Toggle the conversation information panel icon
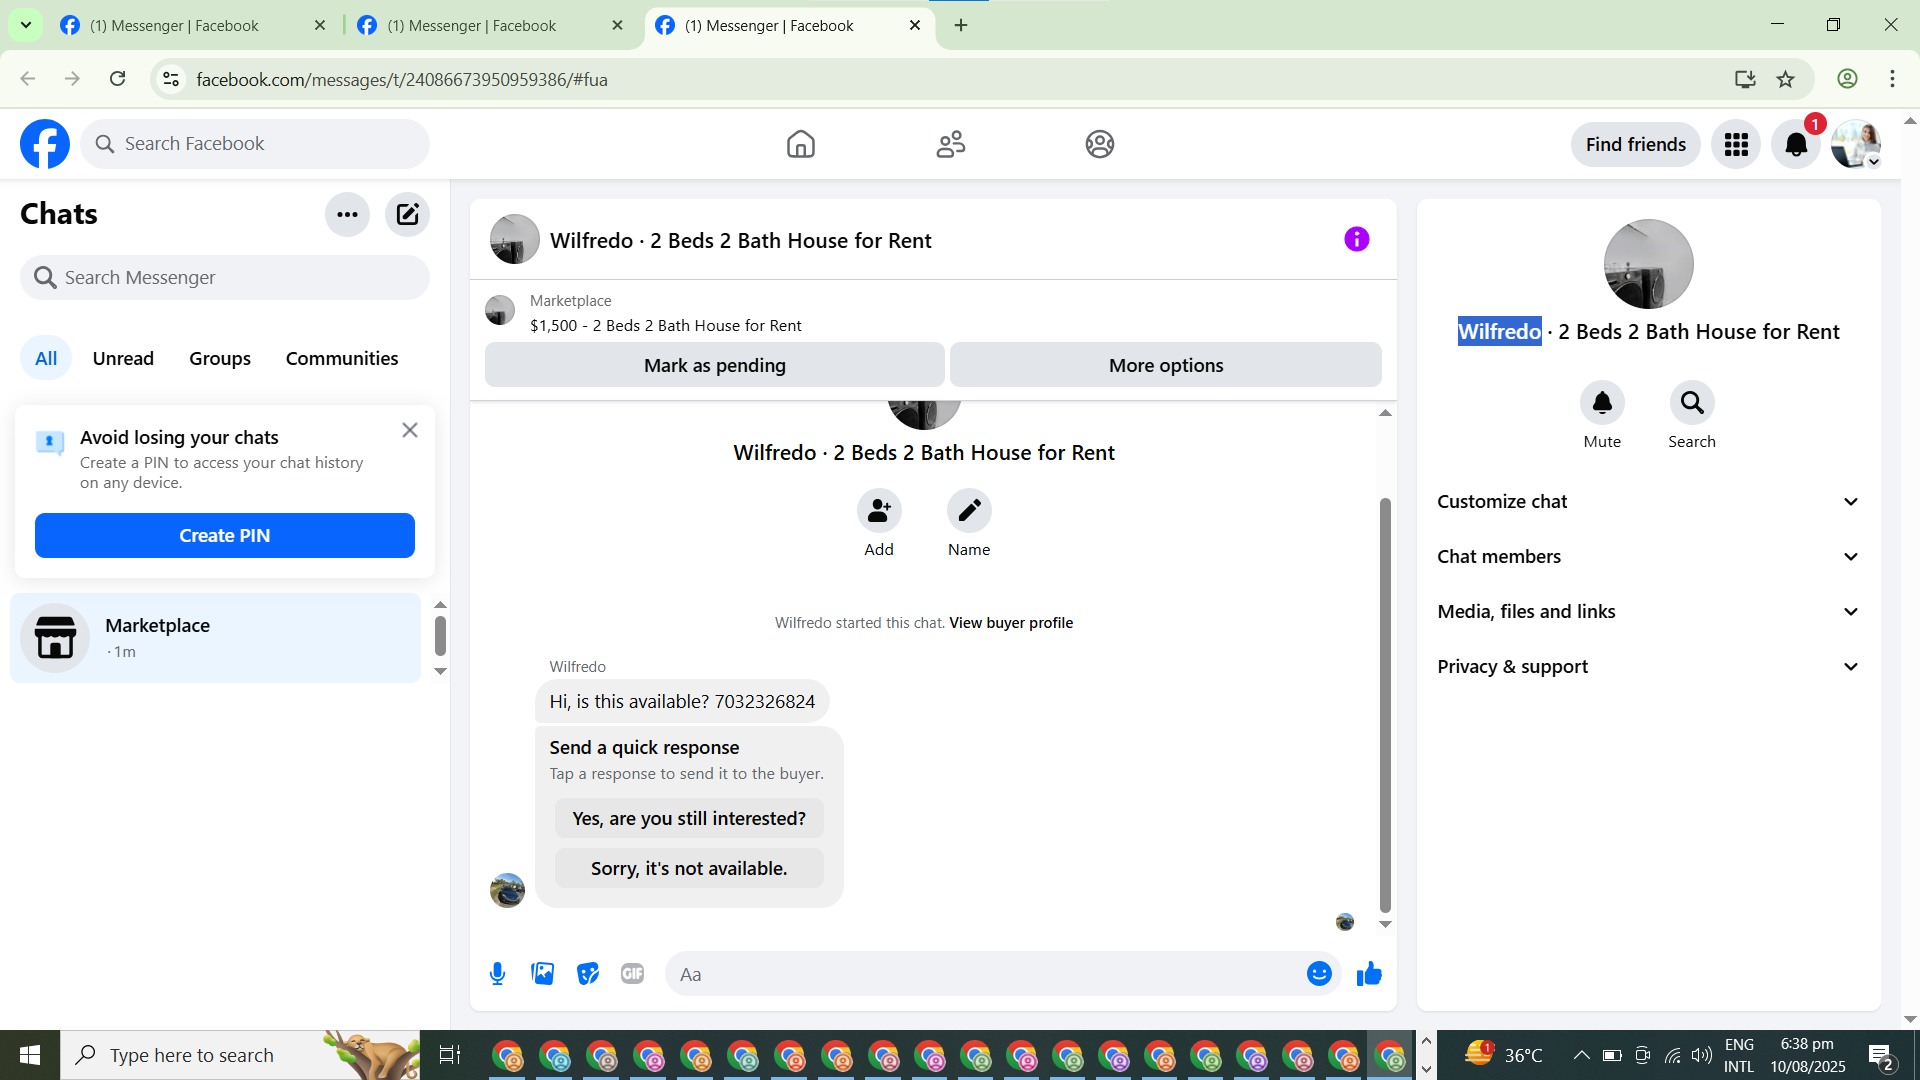The width and height of the screenshot is (1920, 1080). [x=1356, y=239]
